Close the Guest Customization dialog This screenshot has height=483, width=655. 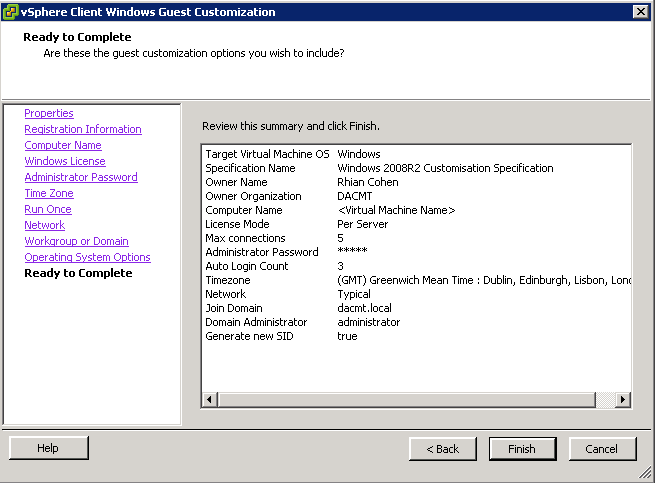click(x=640, y=12)
